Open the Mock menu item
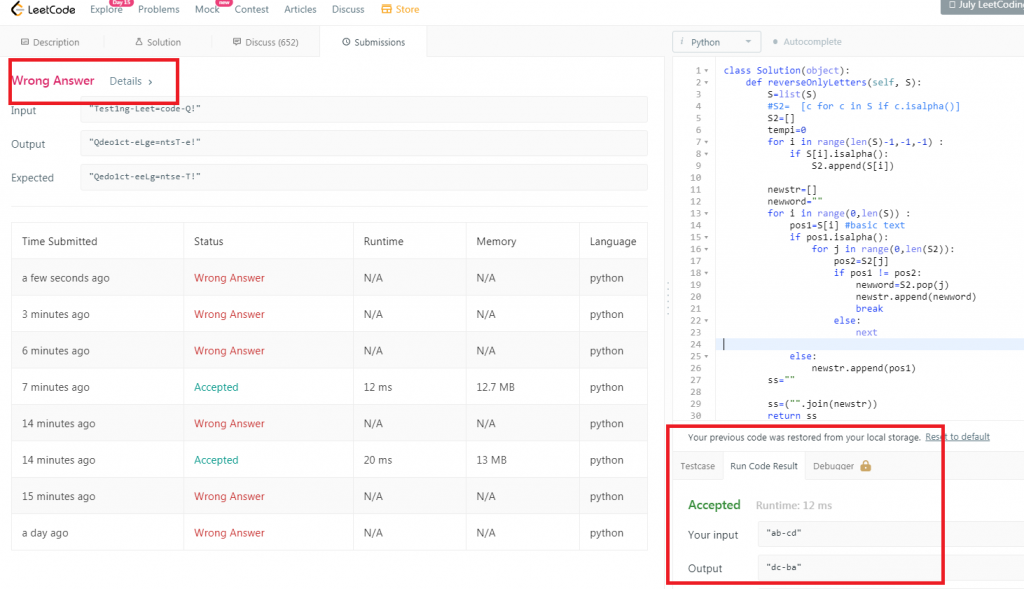Screen dimensions: 1024x589 coord(207,9)
